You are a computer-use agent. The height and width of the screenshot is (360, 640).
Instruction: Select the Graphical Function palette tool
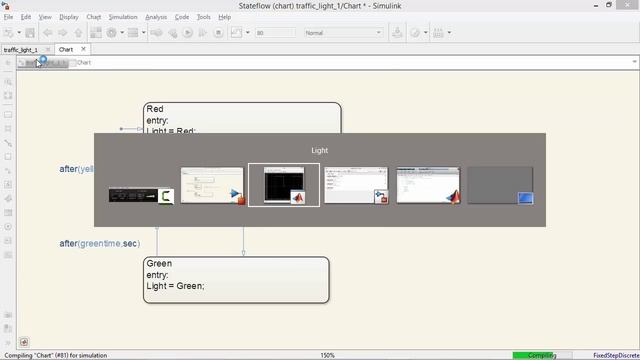click(8, 184)
